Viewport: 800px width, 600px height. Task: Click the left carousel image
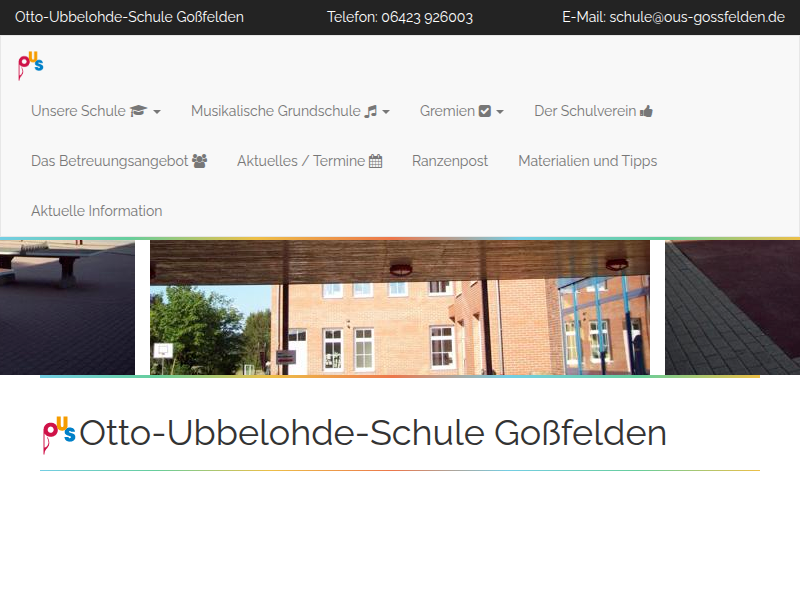coord(65,305)
